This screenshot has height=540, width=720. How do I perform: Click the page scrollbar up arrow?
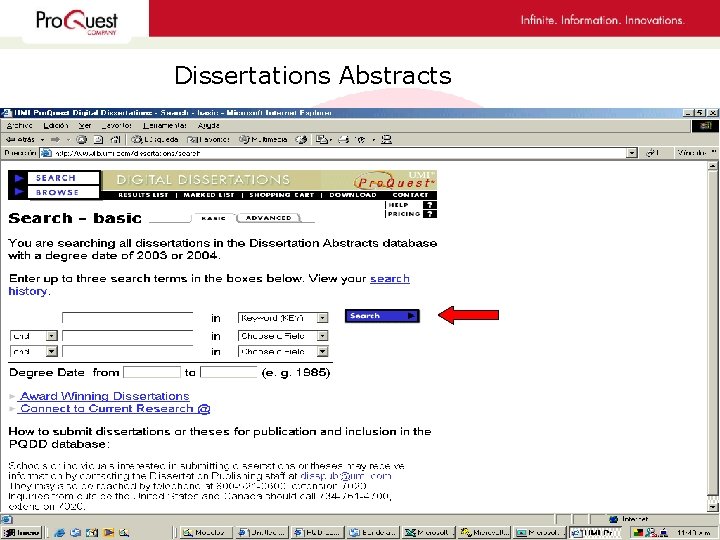(x=713, y=166)
